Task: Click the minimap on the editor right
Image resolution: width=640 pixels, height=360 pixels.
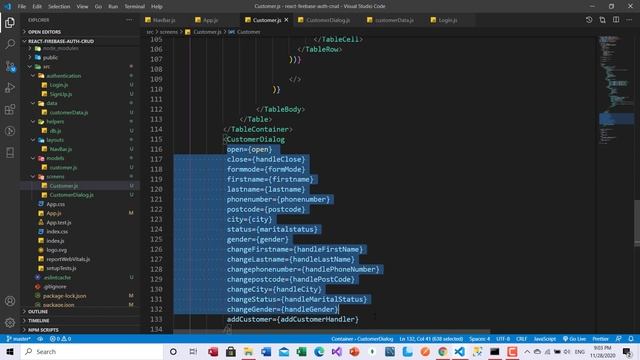Action: pyautogui.click(x=616, y=90)
